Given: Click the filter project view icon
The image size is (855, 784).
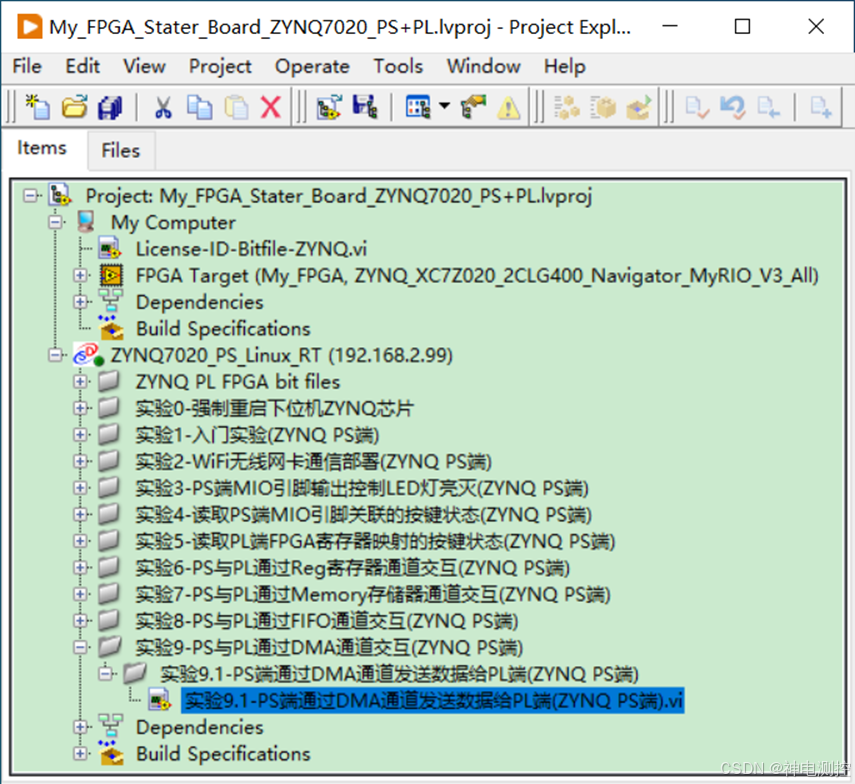Looking at the screenshot, I should point(418,106).
